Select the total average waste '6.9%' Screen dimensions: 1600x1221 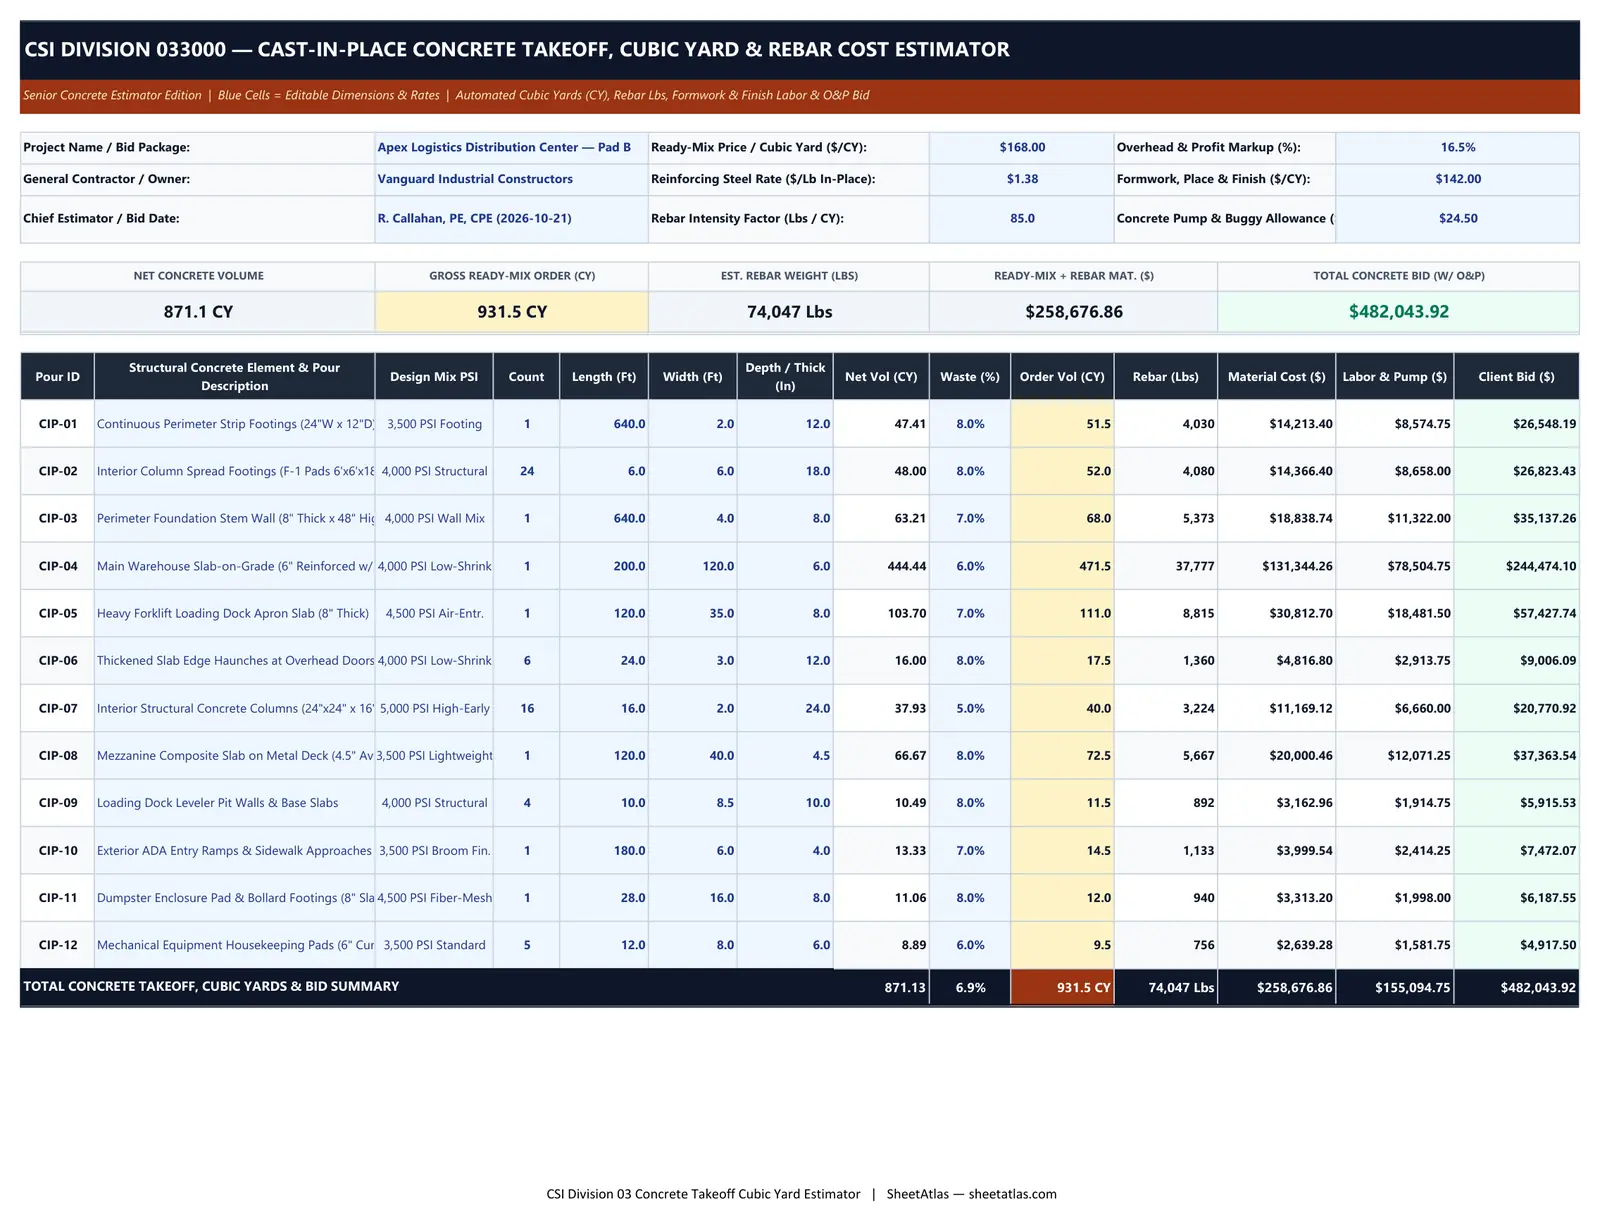click(x=970, y=987)
